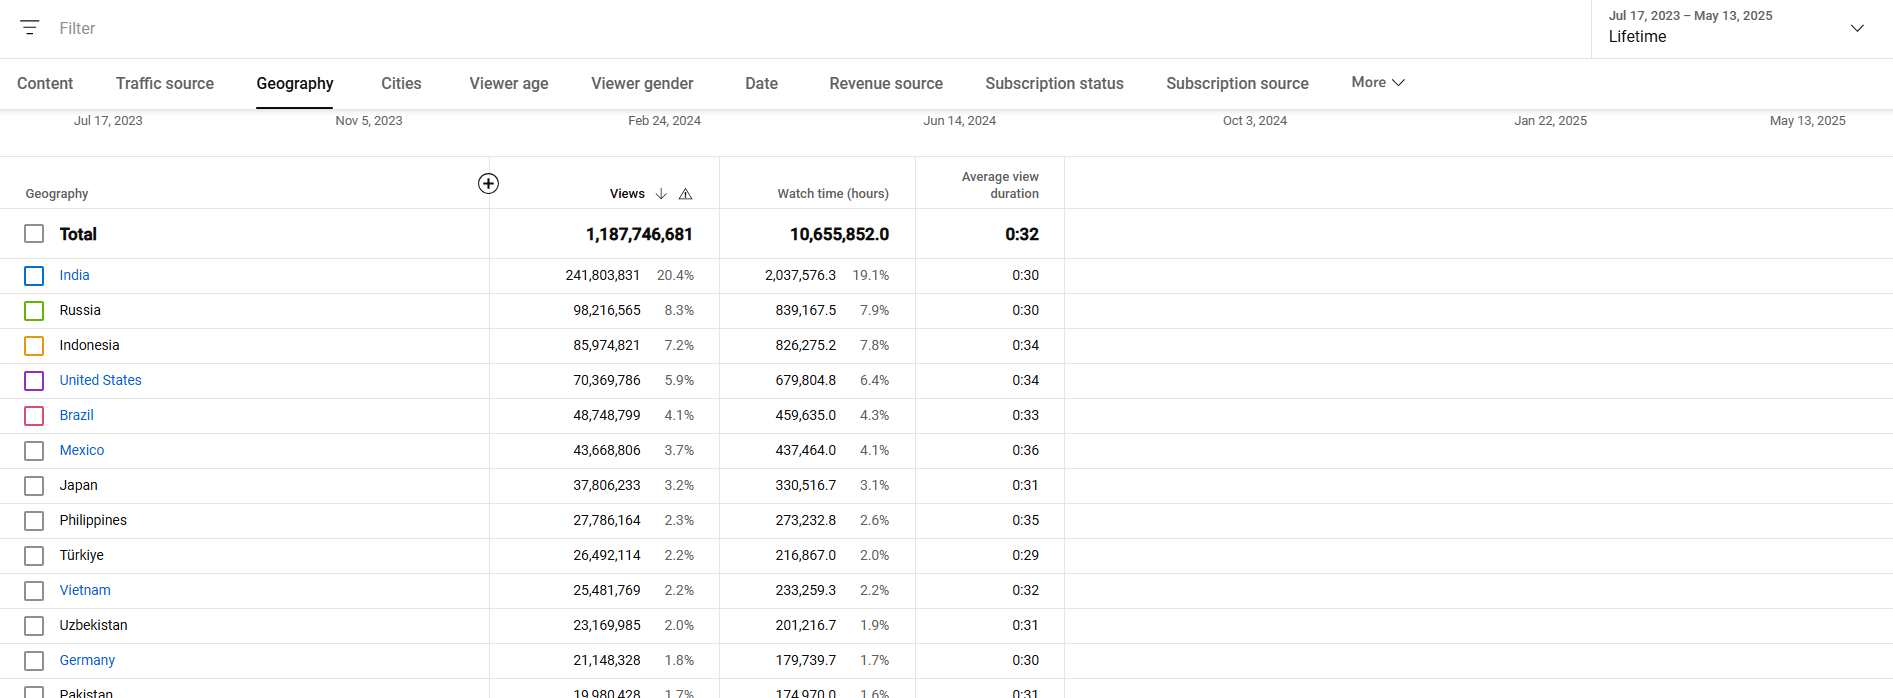Check the Türkiye row checkbox
Screen dimensions: 1893x698
[34, 556]
